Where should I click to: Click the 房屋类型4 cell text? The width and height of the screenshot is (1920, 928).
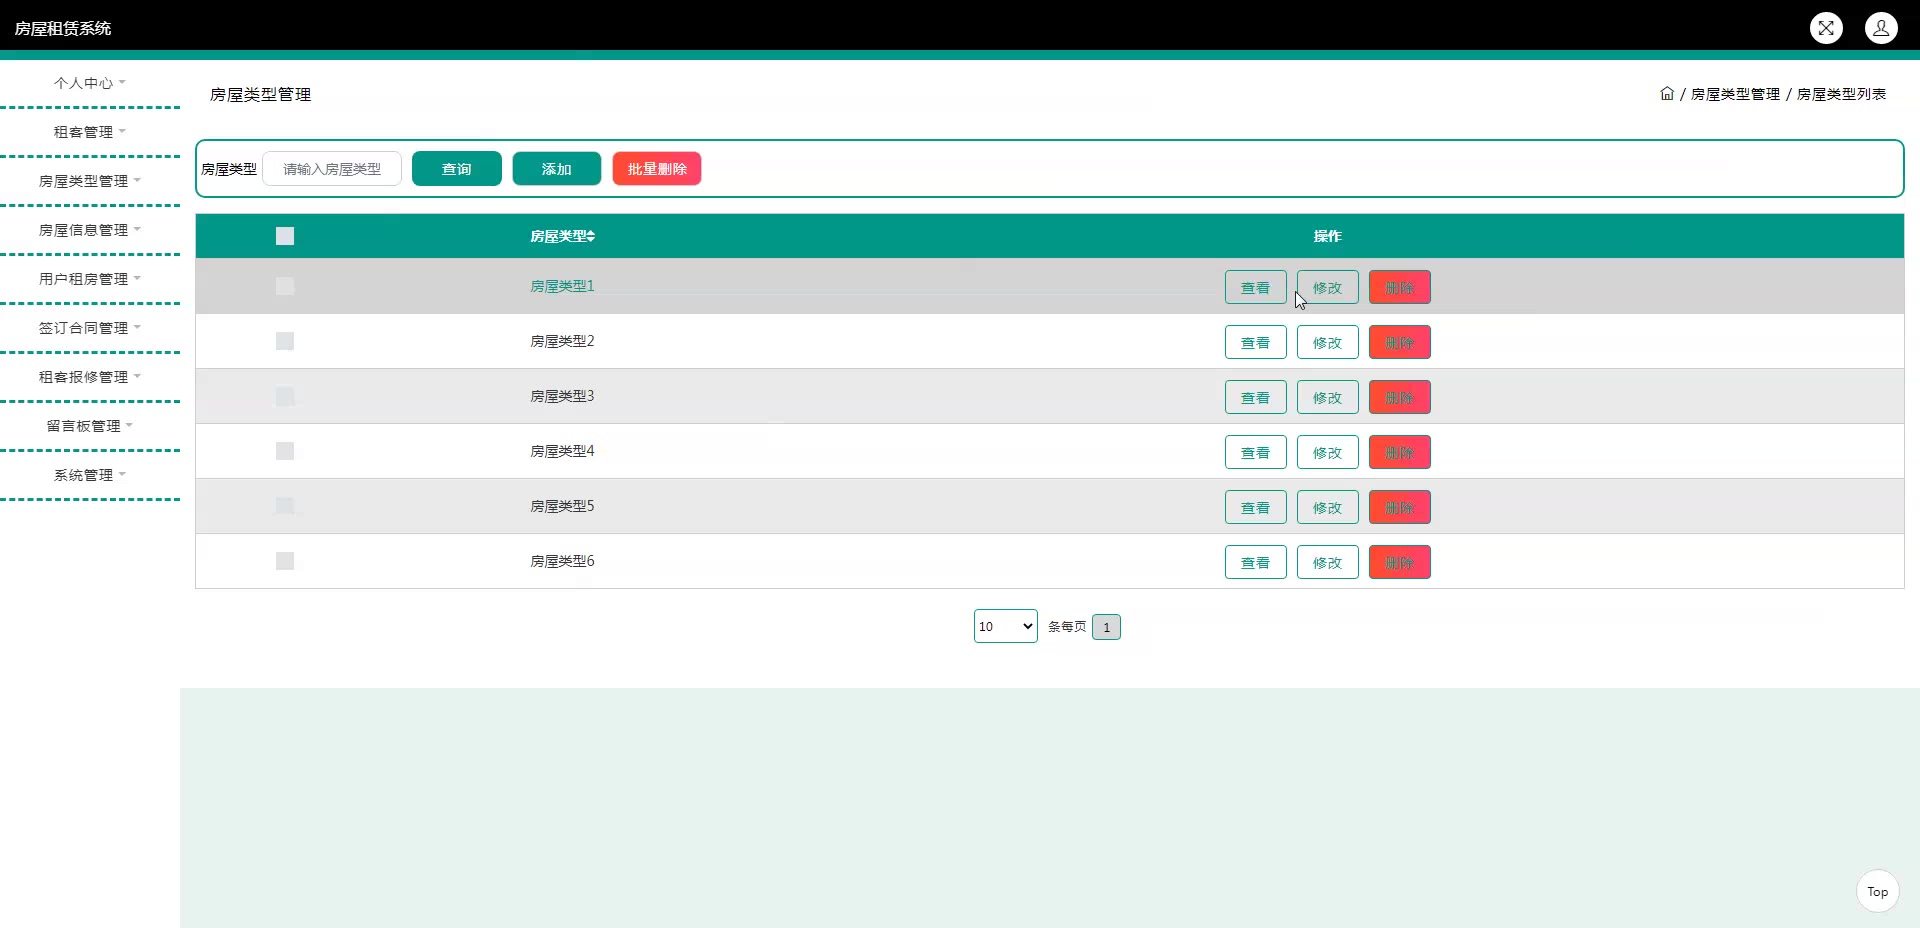pyautogui.click(x=562, y=451)
